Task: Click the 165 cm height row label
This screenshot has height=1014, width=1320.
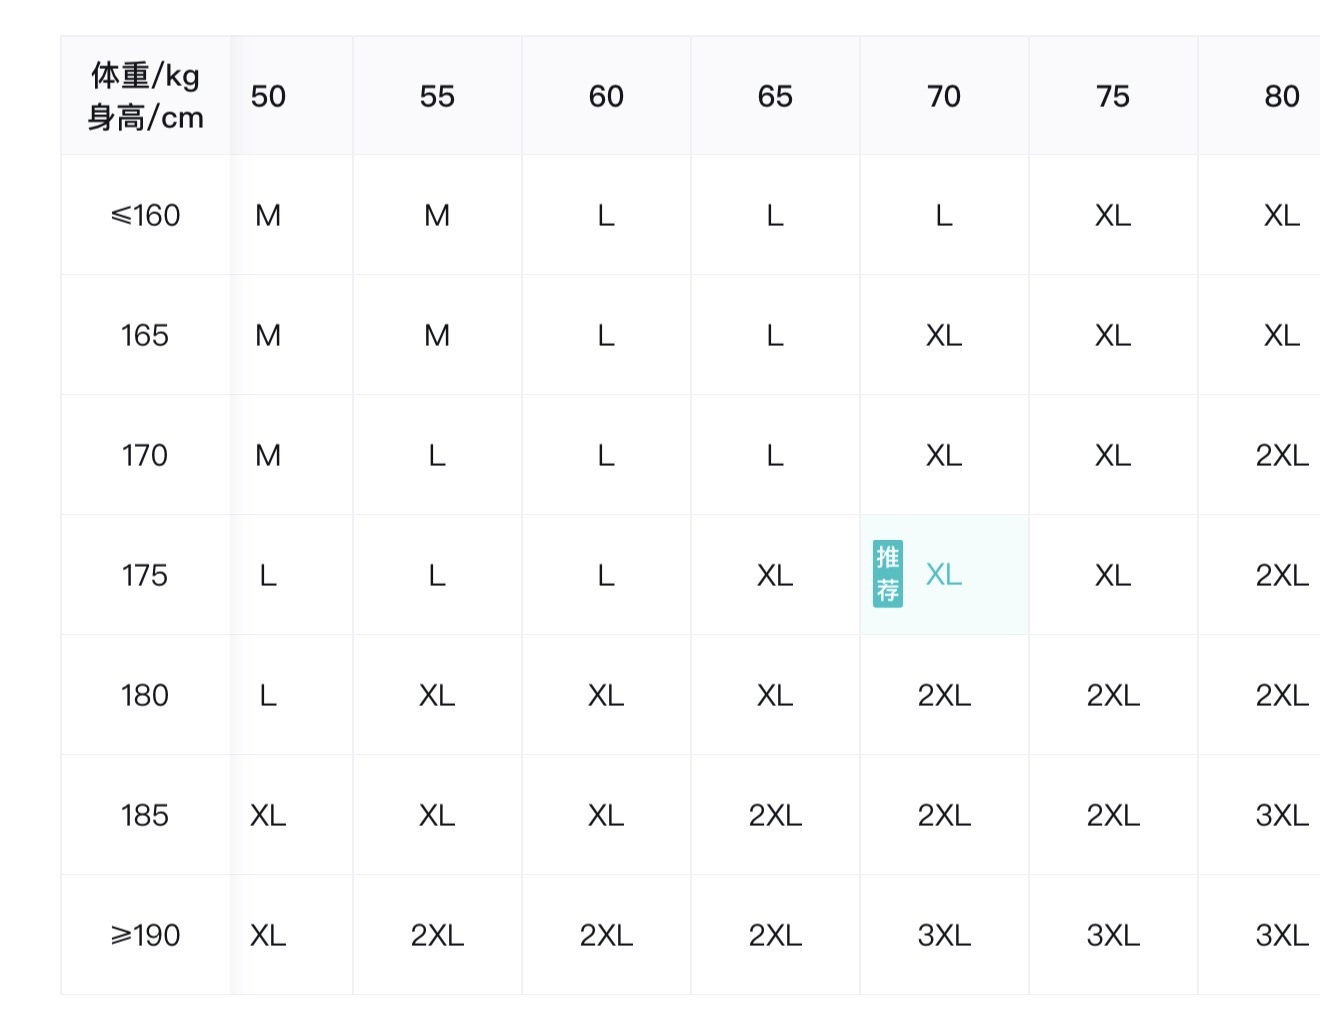Action: point(146,335)
